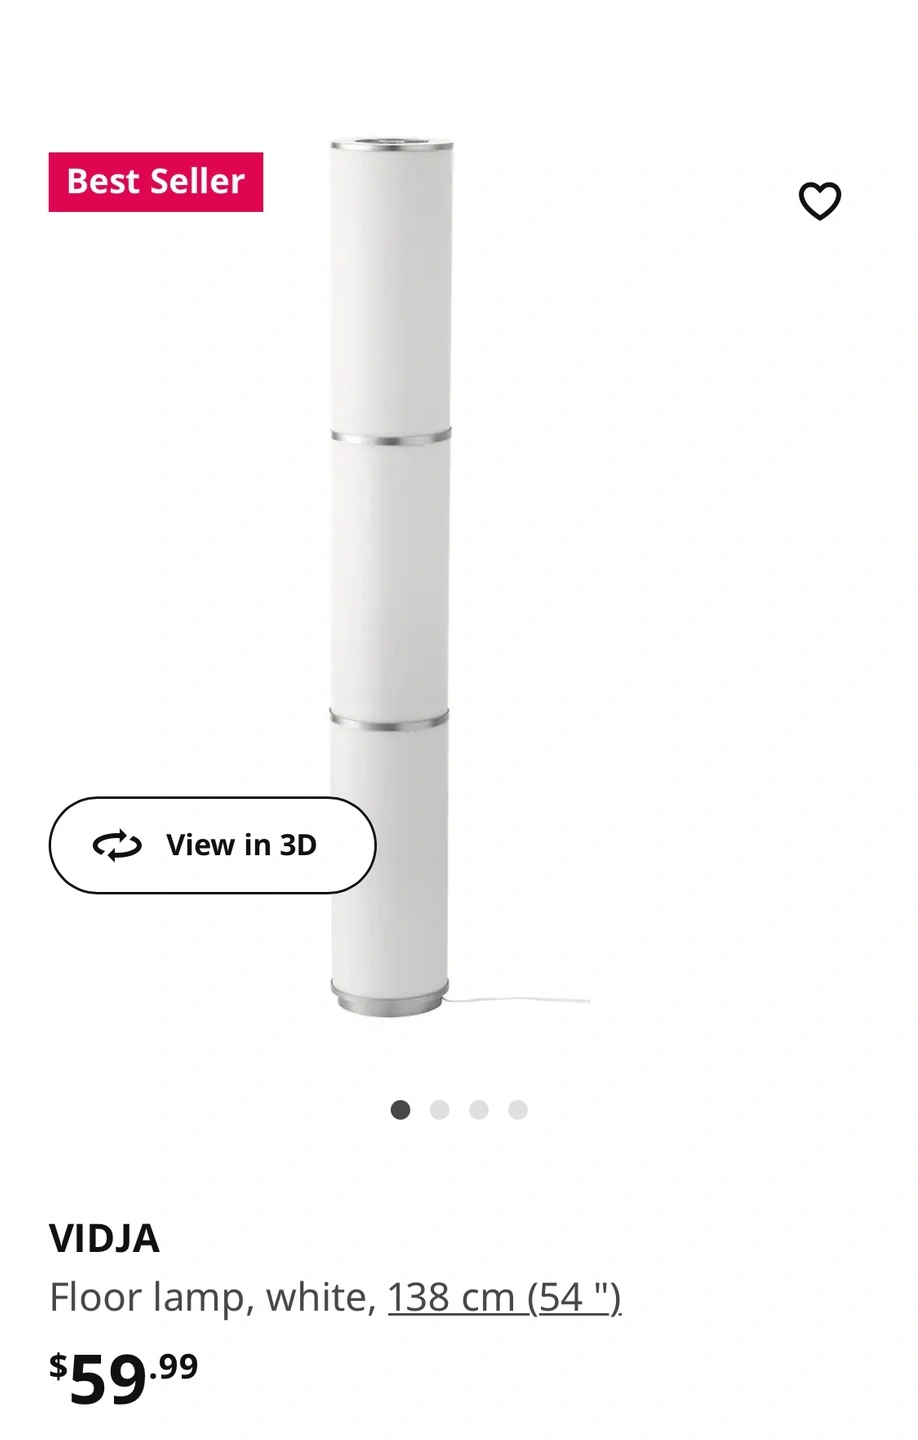Image resolution: width=918 pixels, height=1440 pixels.
Task: Select the first image carousel dot
Action: click(x=400, y=1109)
